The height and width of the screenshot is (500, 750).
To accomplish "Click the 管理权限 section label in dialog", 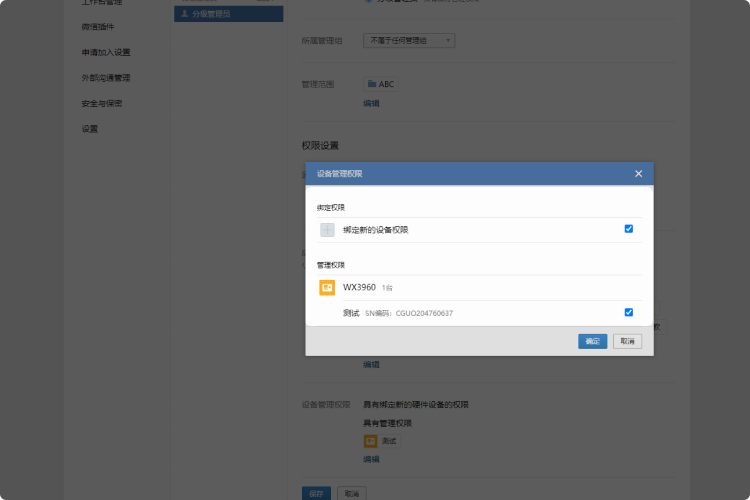I will point(331,265).
